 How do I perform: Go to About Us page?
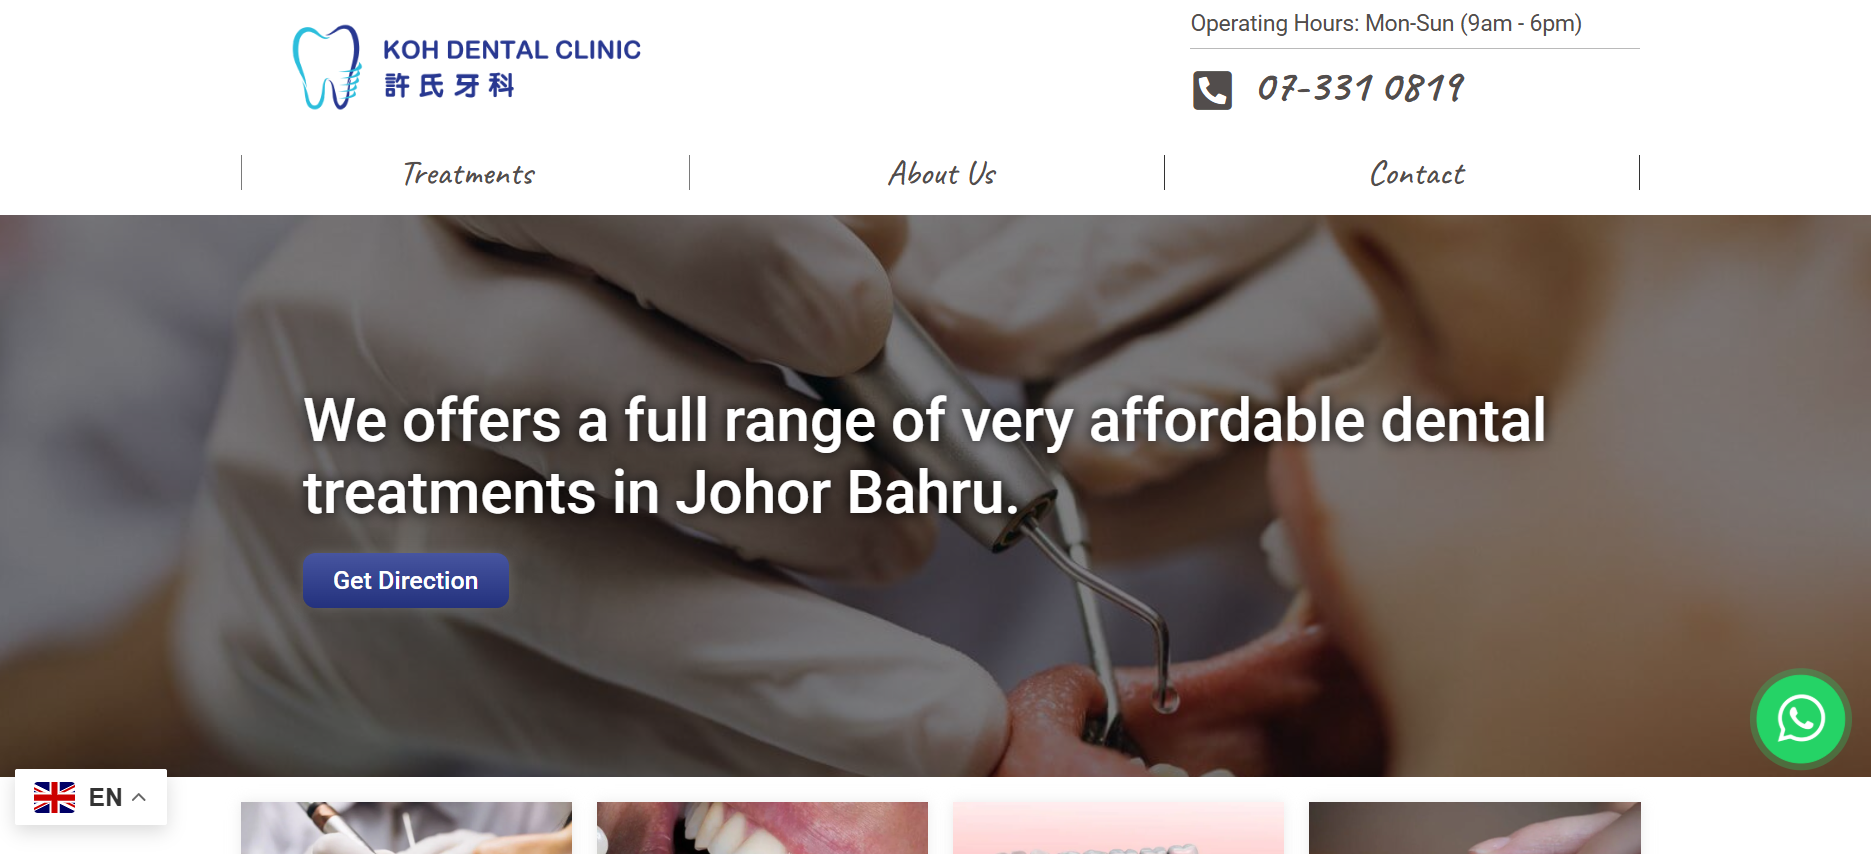[942, 174]
